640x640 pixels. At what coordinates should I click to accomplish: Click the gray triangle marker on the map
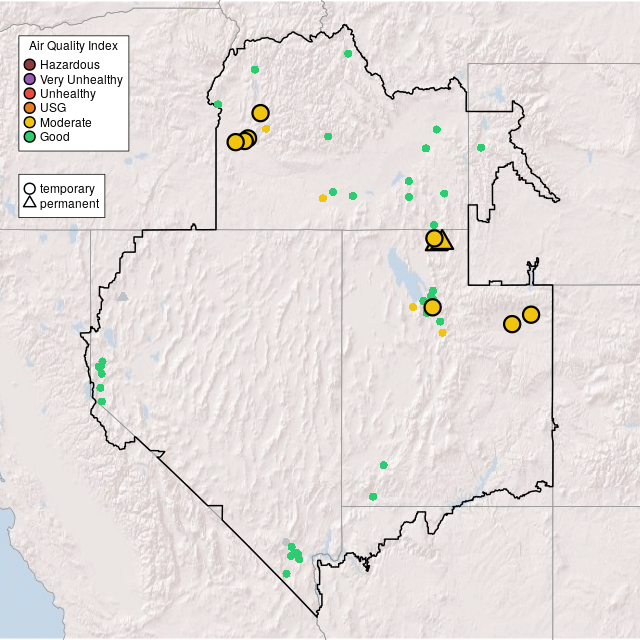[122, 296]
